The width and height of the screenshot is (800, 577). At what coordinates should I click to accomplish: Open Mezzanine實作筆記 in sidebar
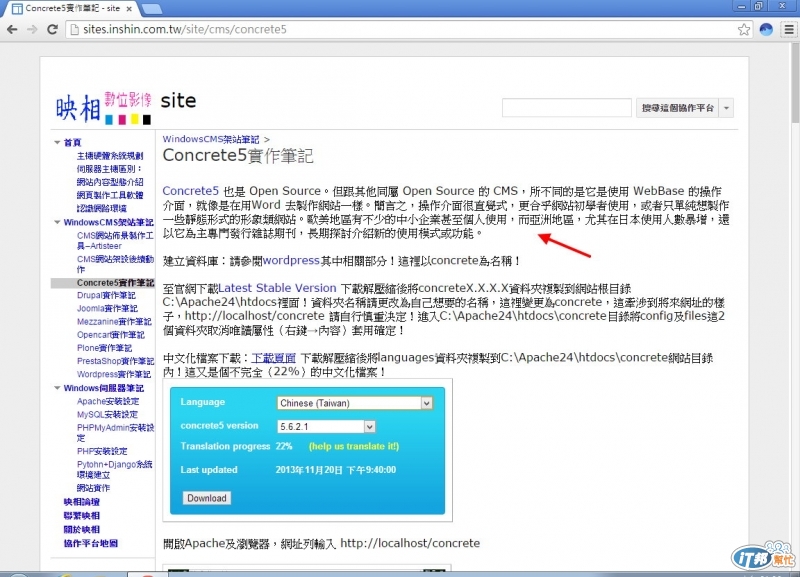(114, 321)
